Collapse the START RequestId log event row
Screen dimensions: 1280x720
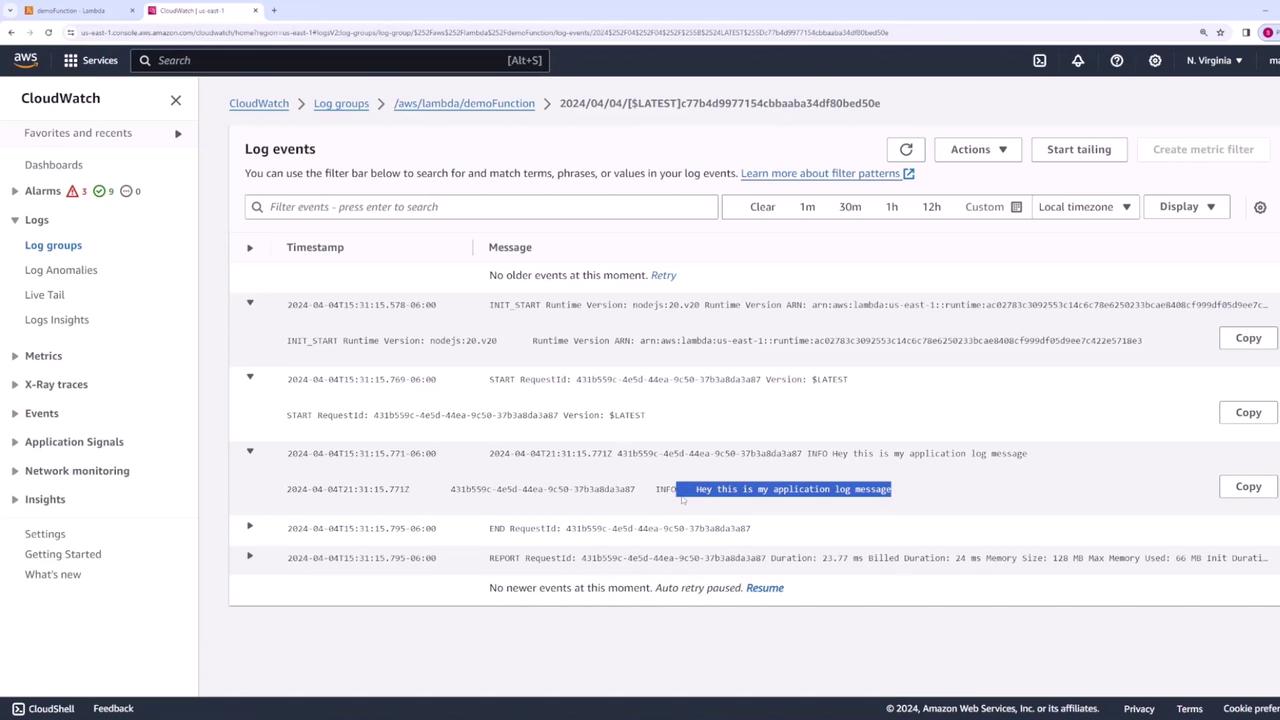250,377
